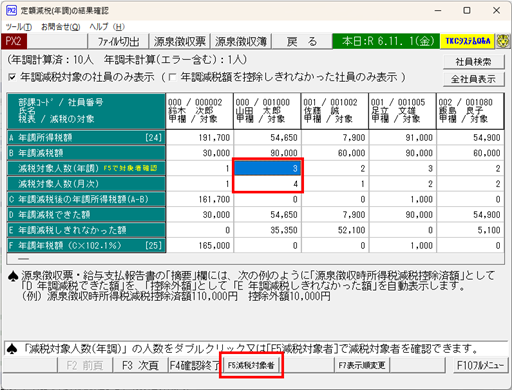512x390 pixels.
Task: Click the 戻る button
Action: [302, 41]
